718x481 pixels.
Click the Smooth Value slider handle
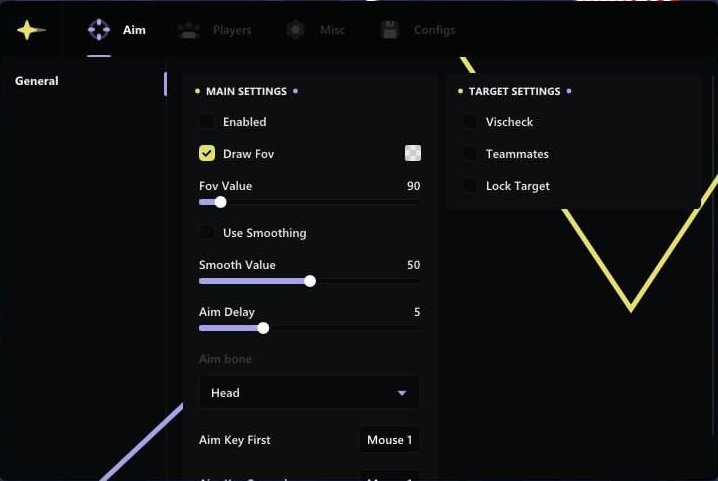tap(310, 281)
